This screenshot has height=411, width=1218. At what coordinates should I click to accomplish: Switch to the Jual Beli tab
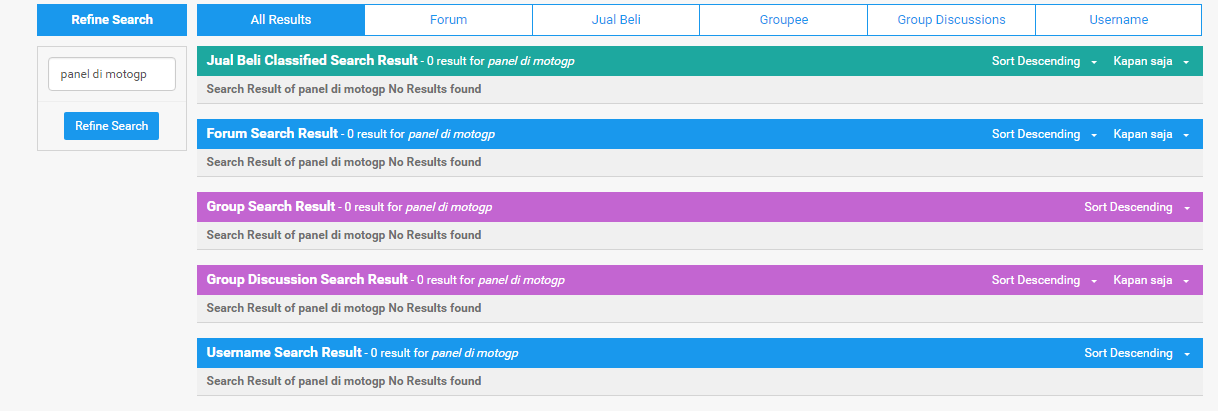tap(616, 20)
